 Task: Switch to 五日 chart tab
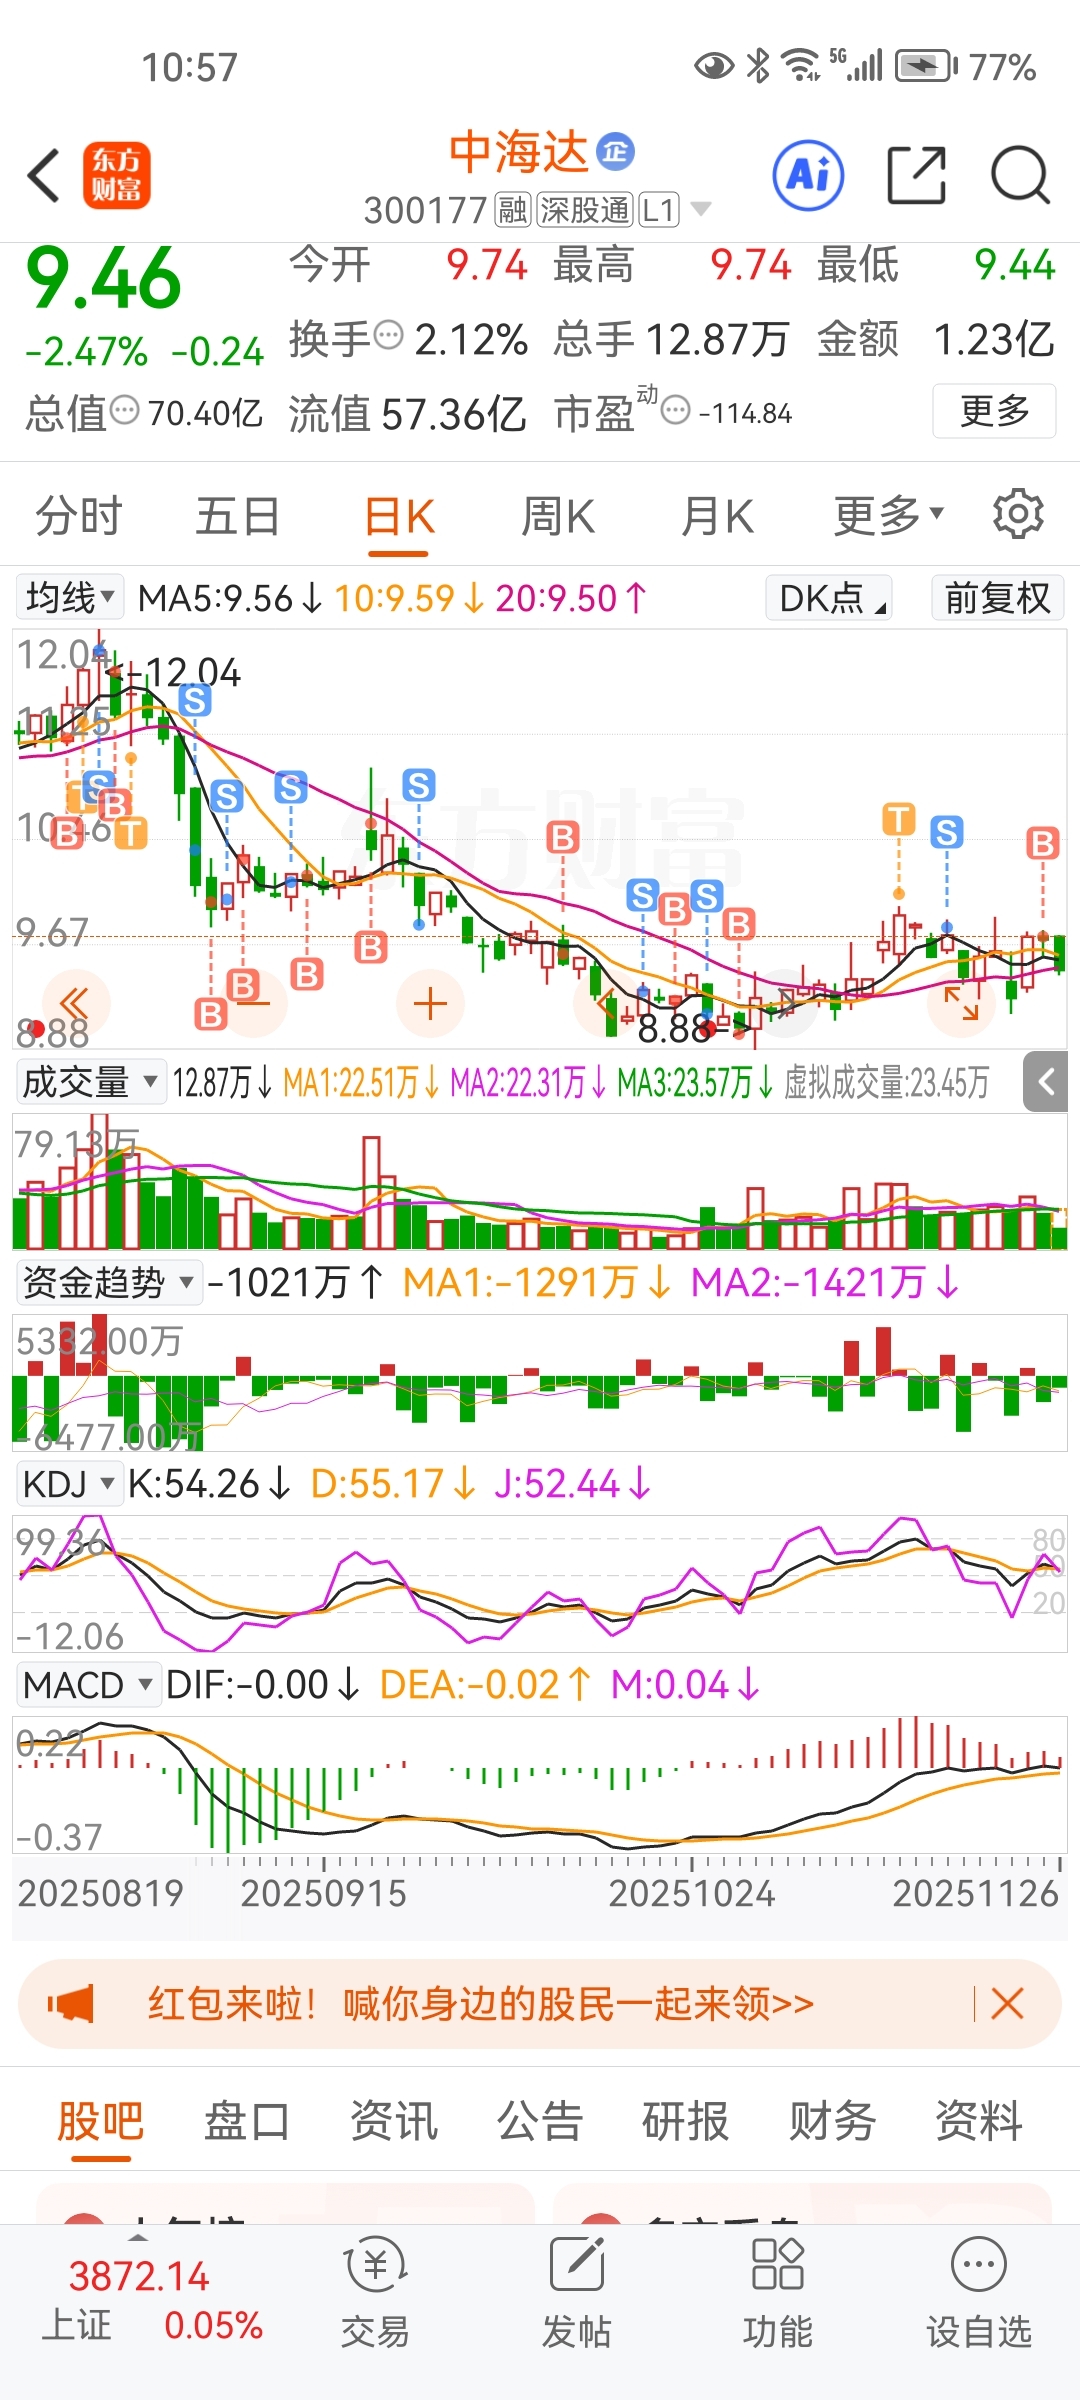(x=237, y=516)
